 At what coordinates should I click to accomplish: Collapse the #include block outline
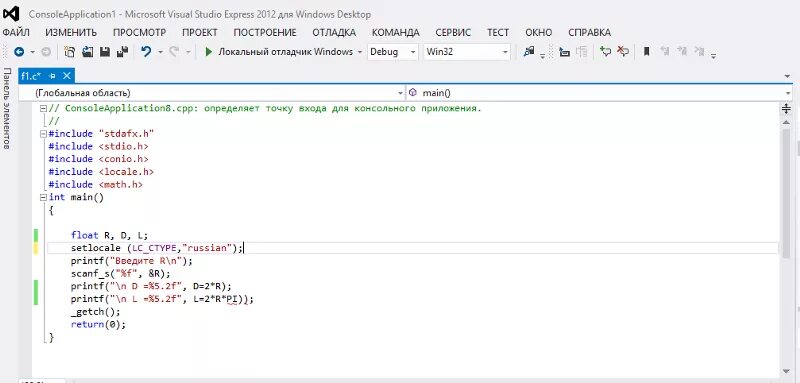[x=43, y=134]
